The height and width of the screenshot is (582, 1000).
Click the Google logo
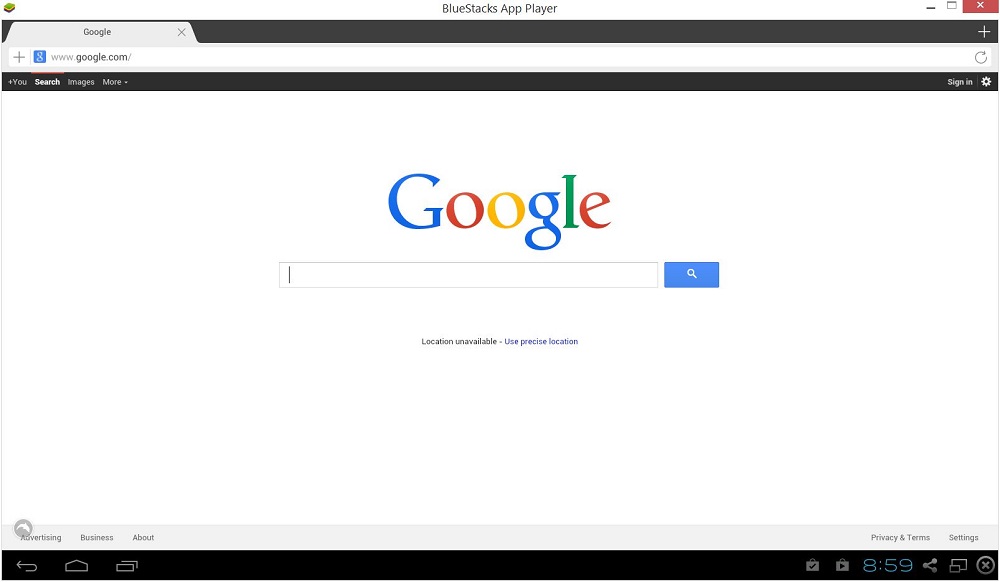pos(499,211)
